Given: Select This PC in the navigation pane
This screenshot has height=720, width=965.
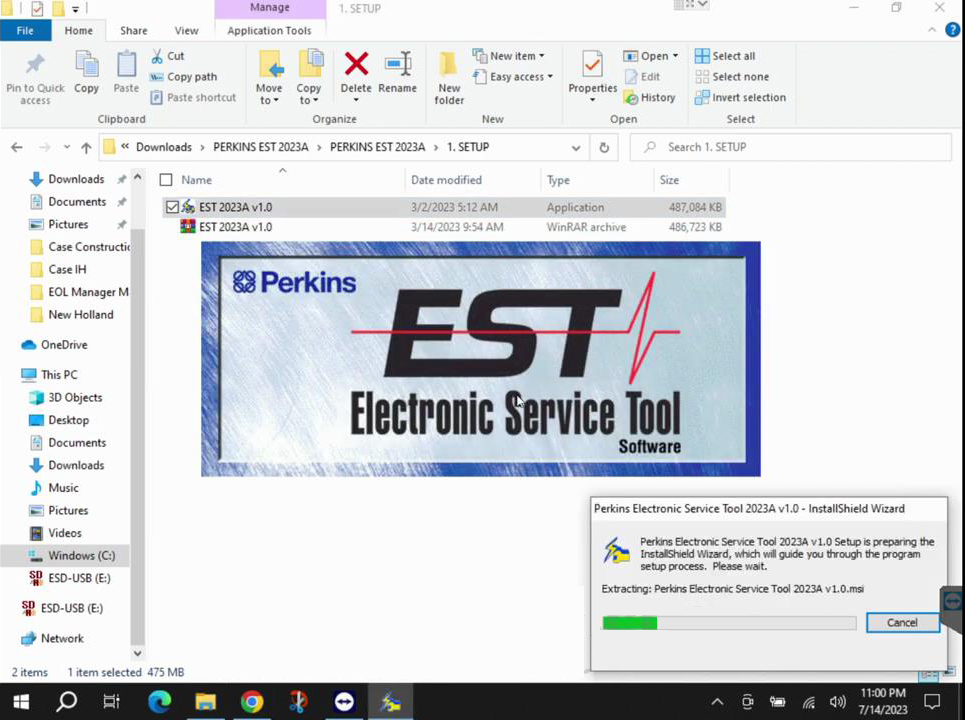Looking at the screenshot, I should [x=59, y=375].
